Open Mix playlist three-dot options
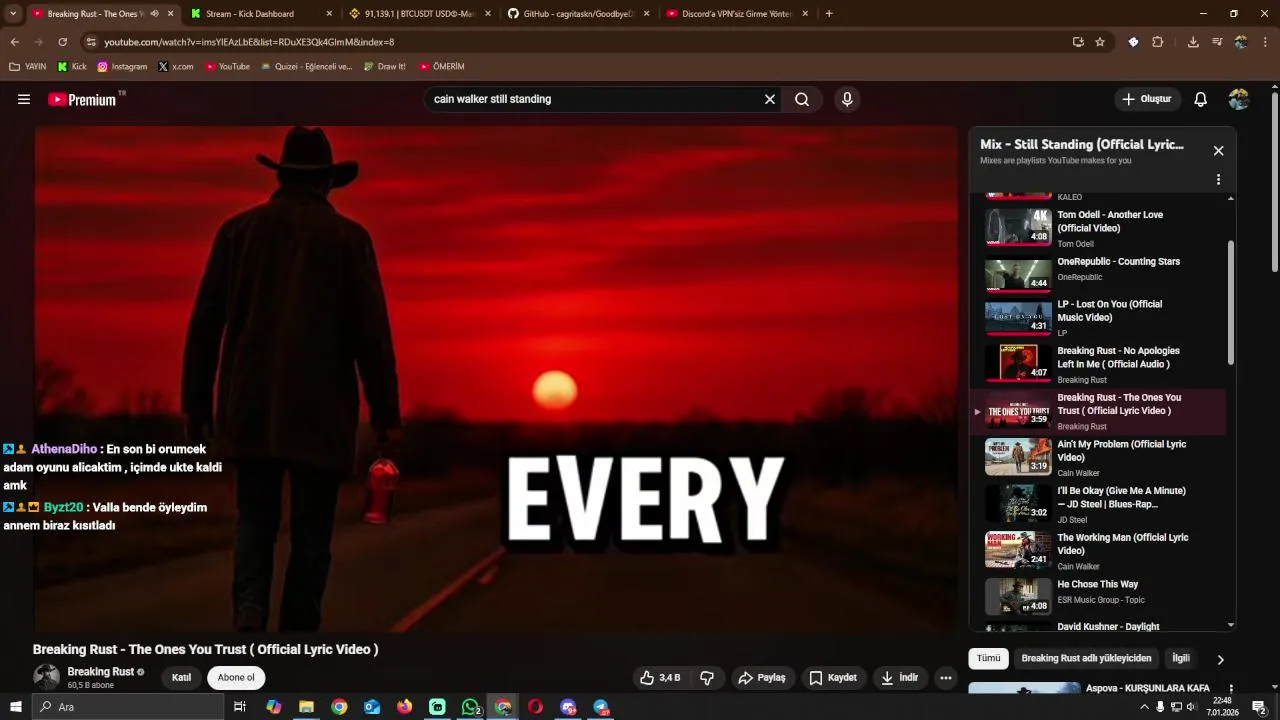Screen dimensions: 1280x720 pos(1218,180)
